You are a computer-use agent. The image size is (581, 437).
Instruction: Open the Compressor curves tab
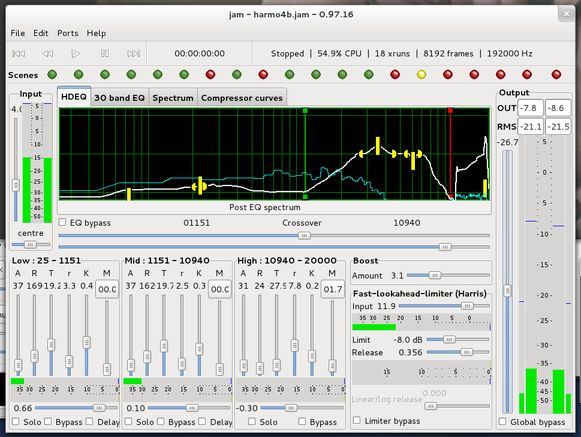coord(242,98)
